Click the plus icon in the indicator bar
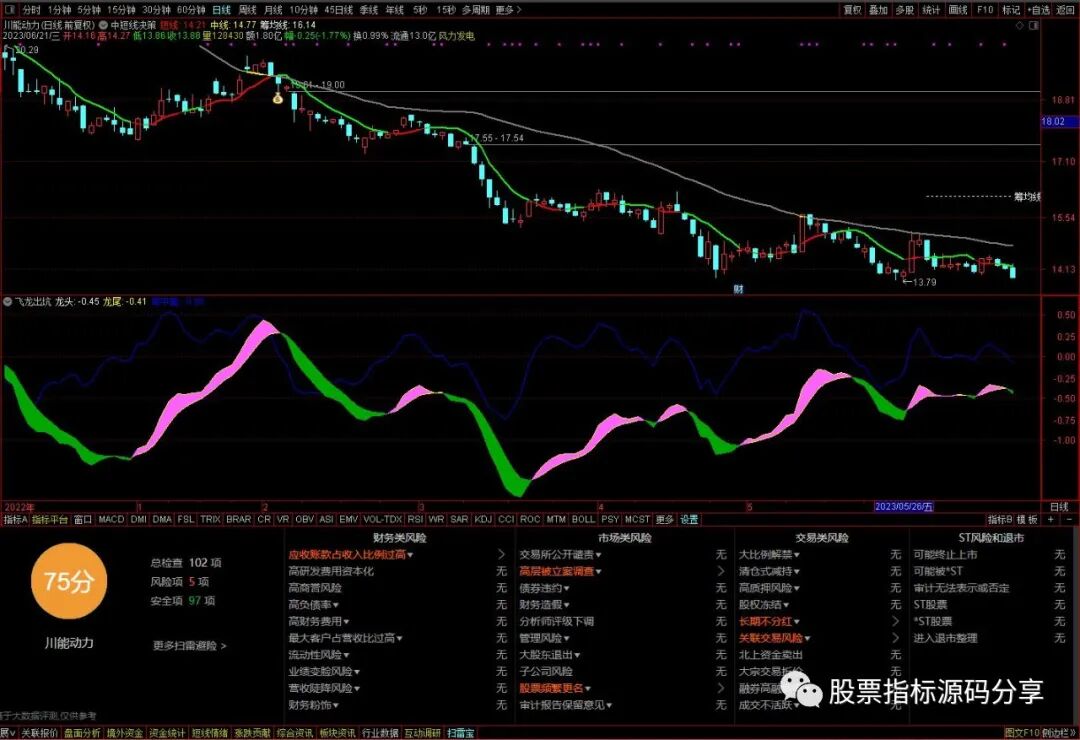 pyautogui.click(x=1051, y=519)
